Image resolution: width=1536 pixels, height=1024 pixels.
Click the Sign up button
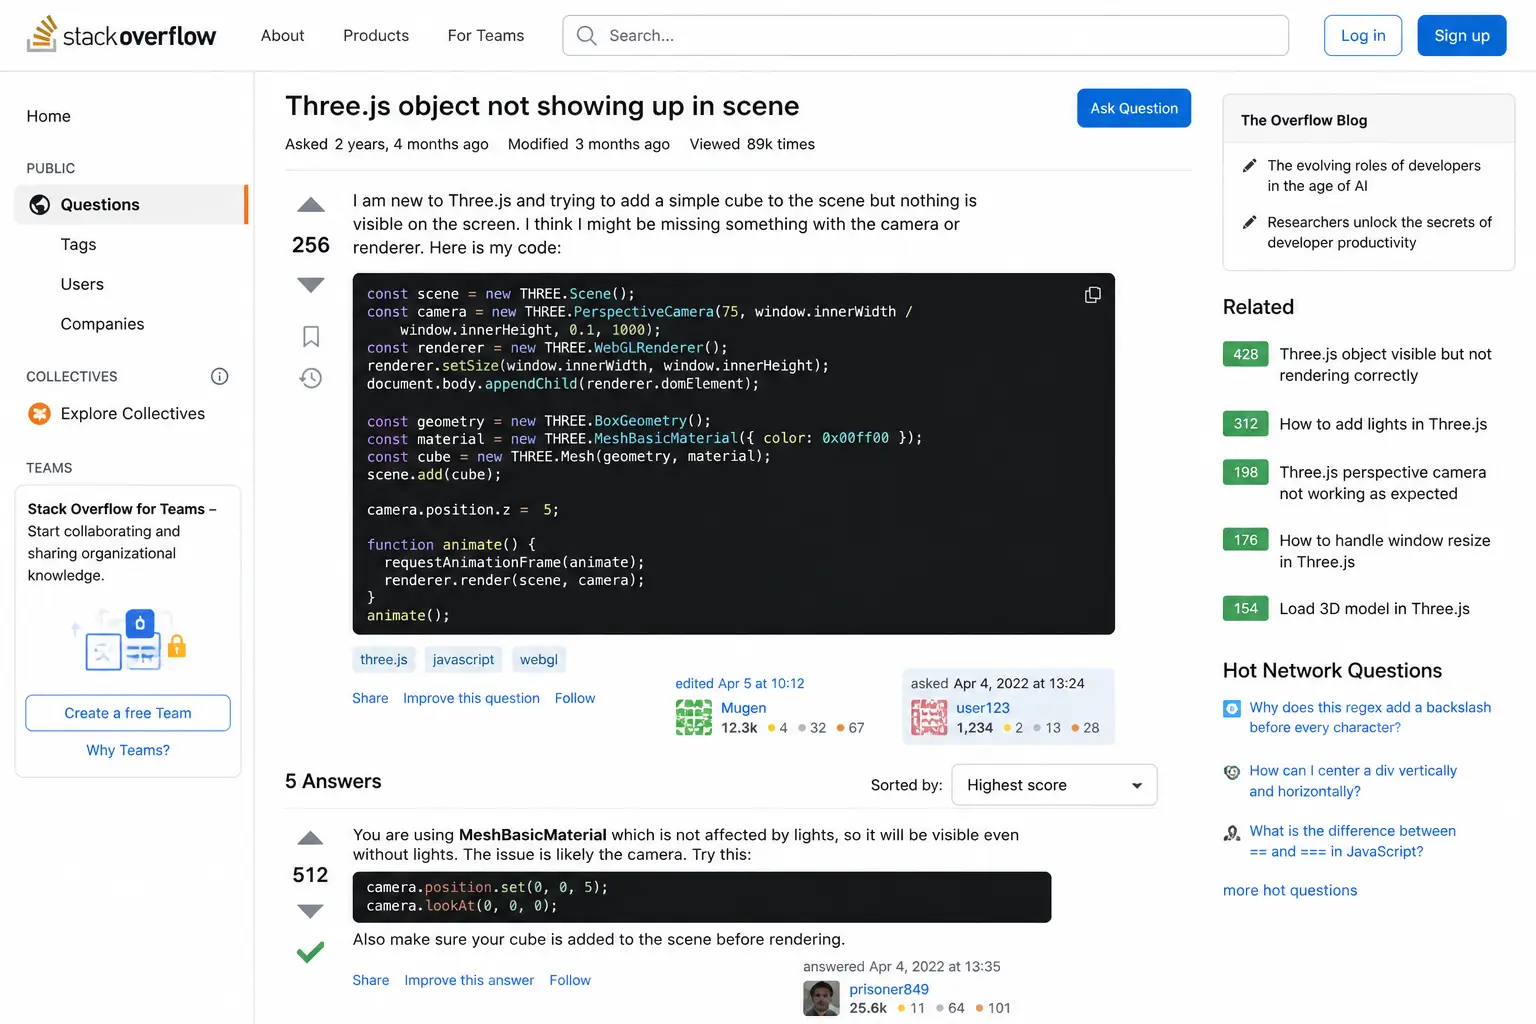tap(1462, 35)
